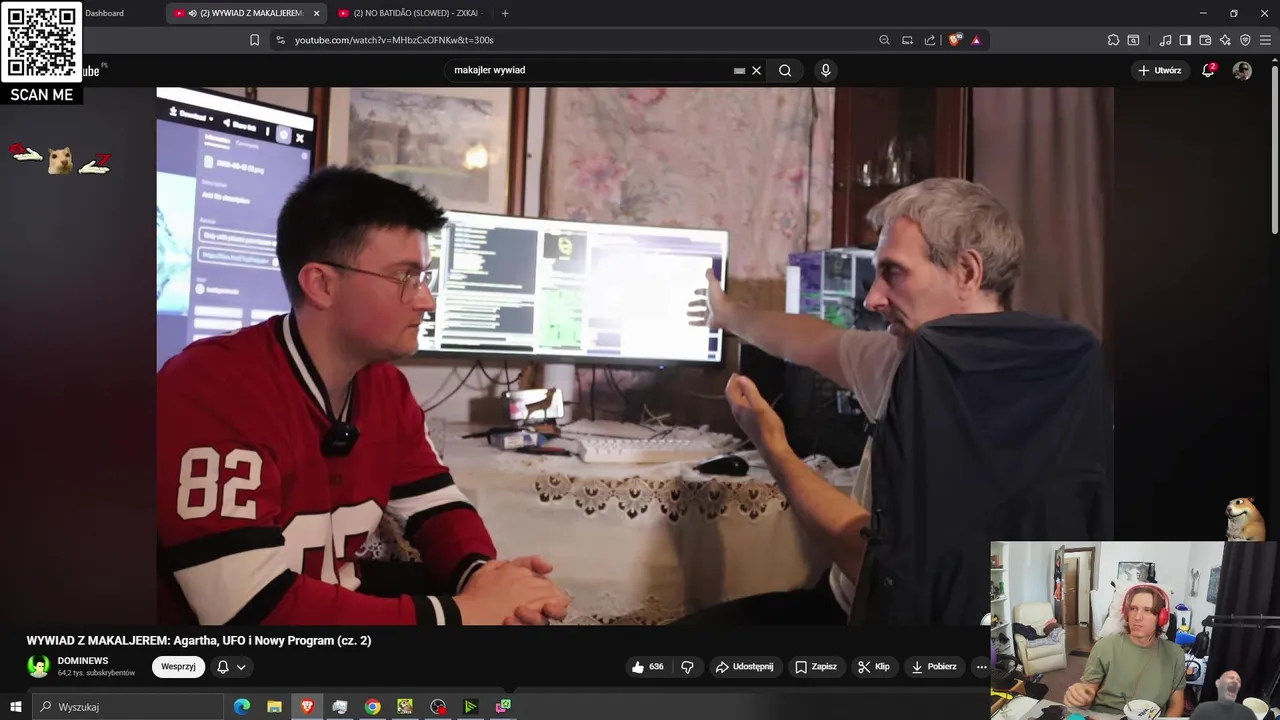View site information icon beside URL
The width and height of the screenshot is (1280, 720).
pos(280,40)
